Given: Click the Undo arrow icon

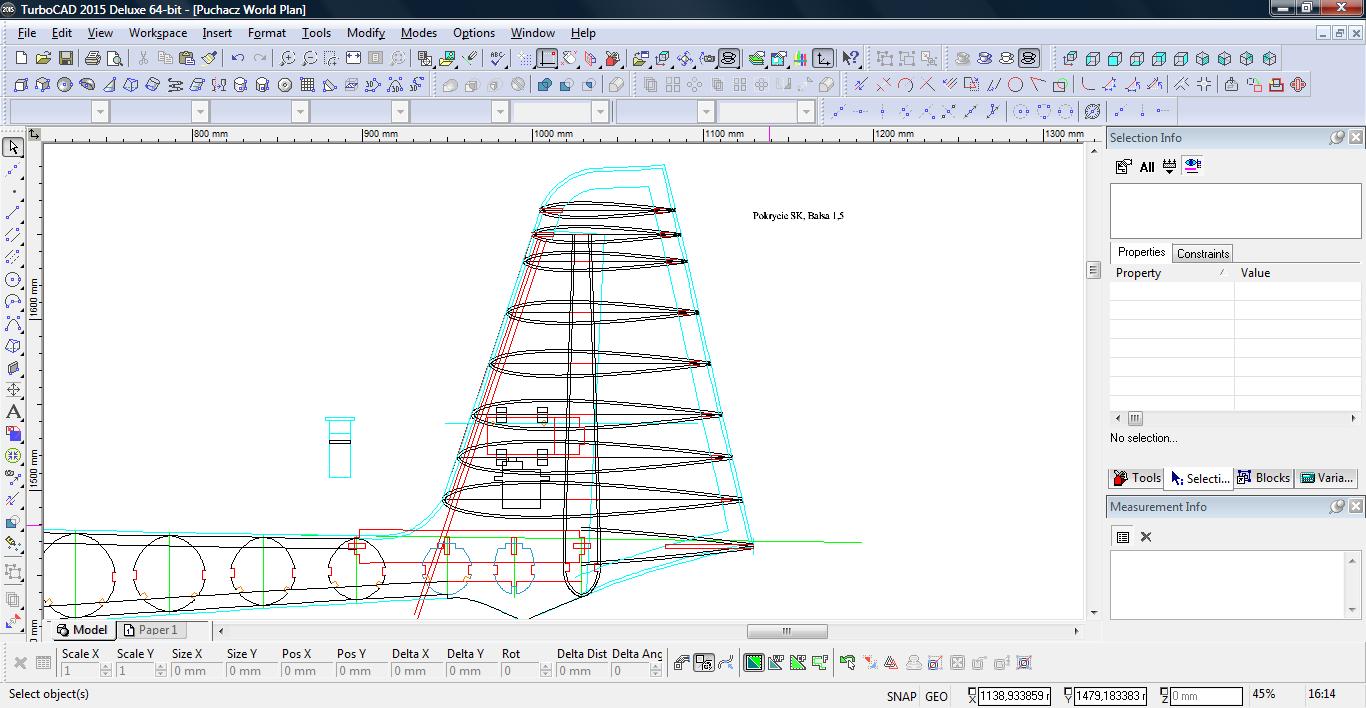Looking at the screenshot, I should [237, 59].
